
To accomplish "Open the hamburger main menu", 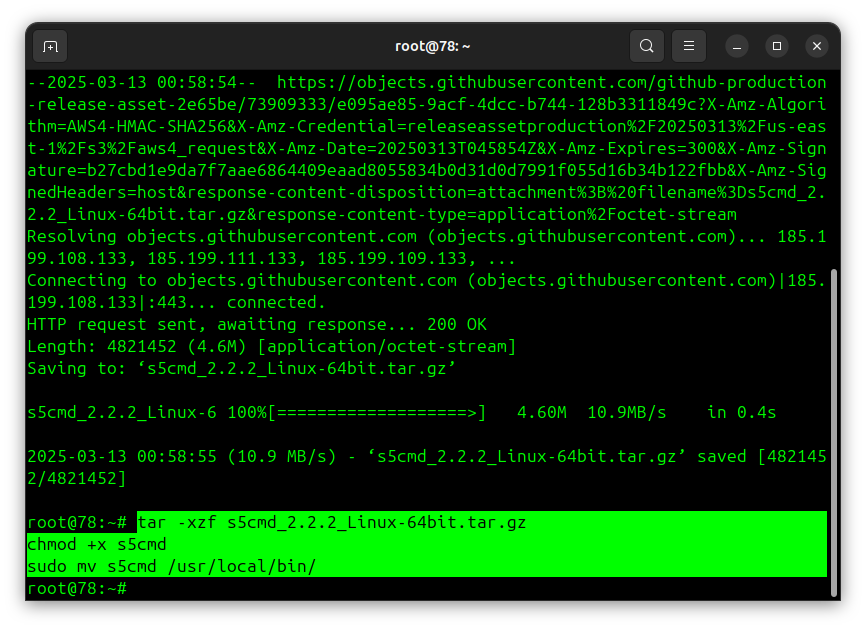I will click(x=689, y=46).
